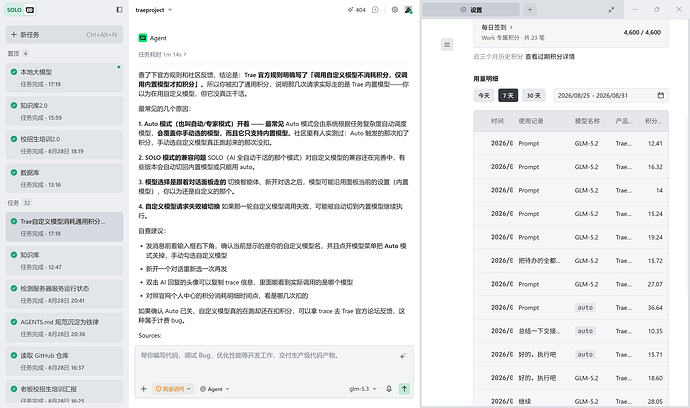Open the chat history bubble icon
This screenshot has height=408, width=690.
tap(375, 10)
